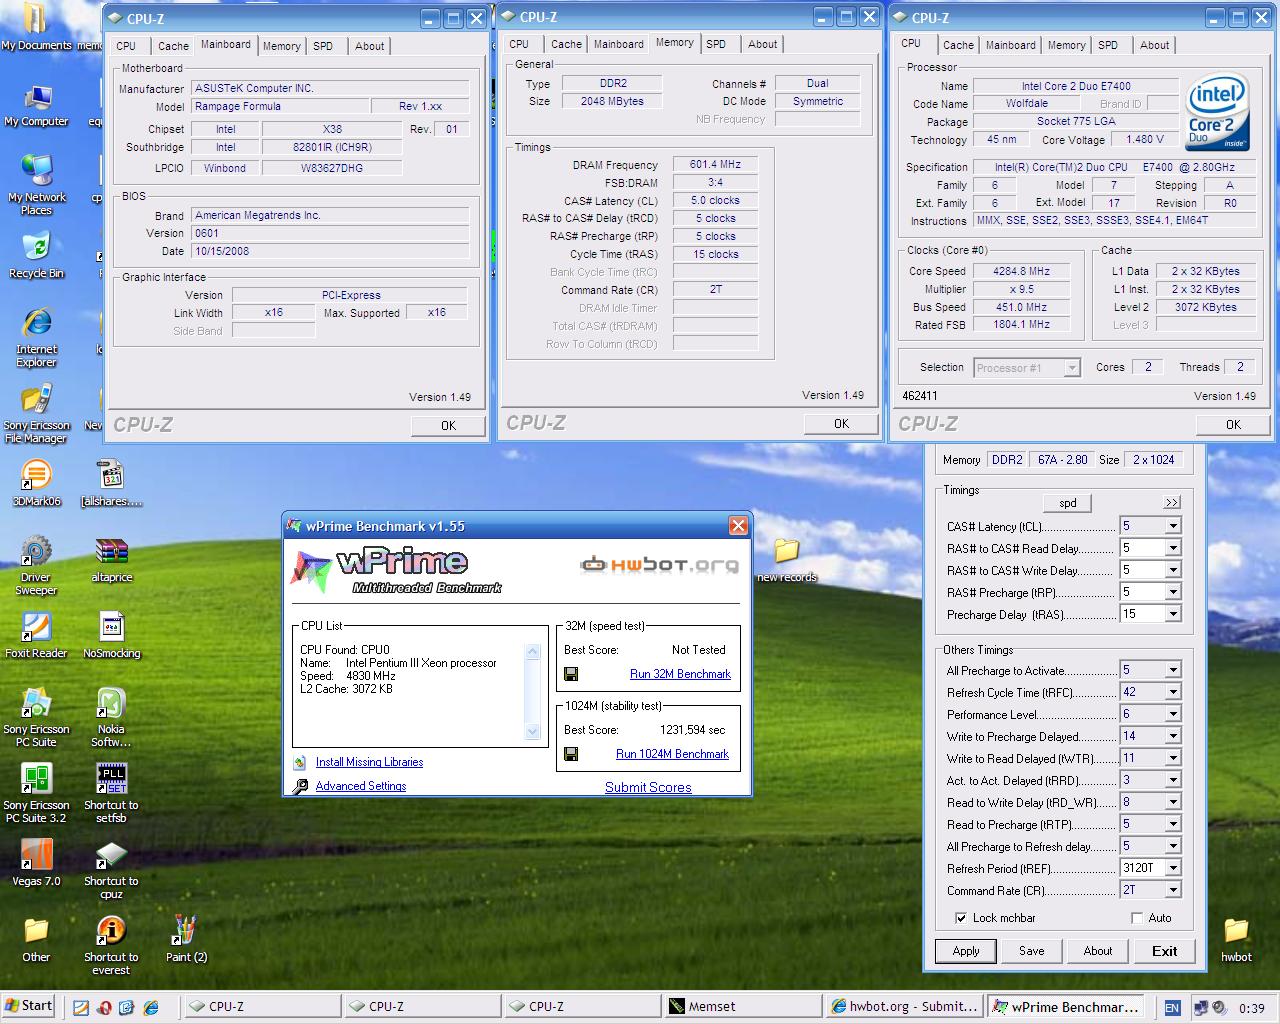Open My Network Places icon
The height and width of the screenshot is (1024, 1280).
(x=36, y=184)
